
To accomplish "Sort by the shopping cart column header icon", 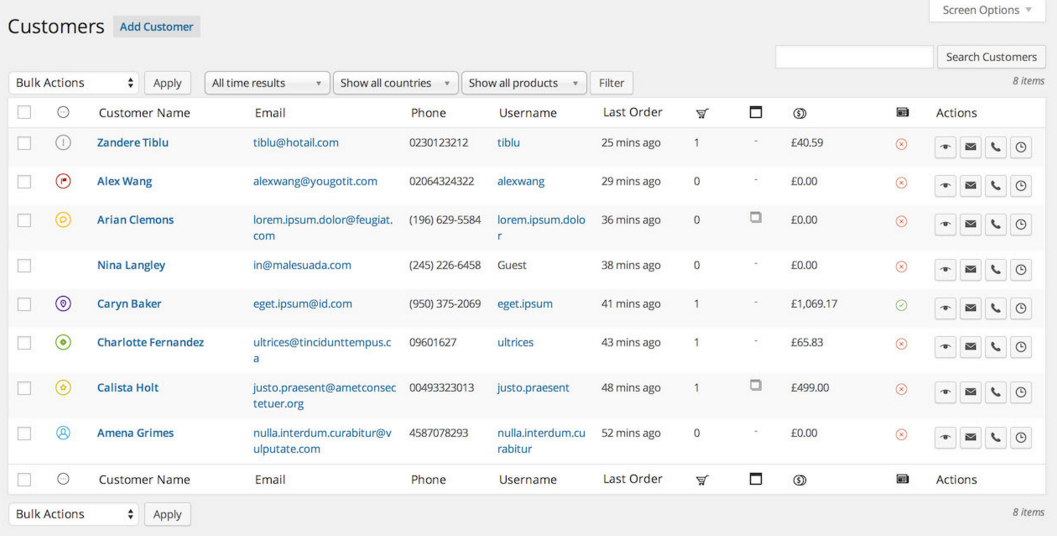I will pos(702,113).
